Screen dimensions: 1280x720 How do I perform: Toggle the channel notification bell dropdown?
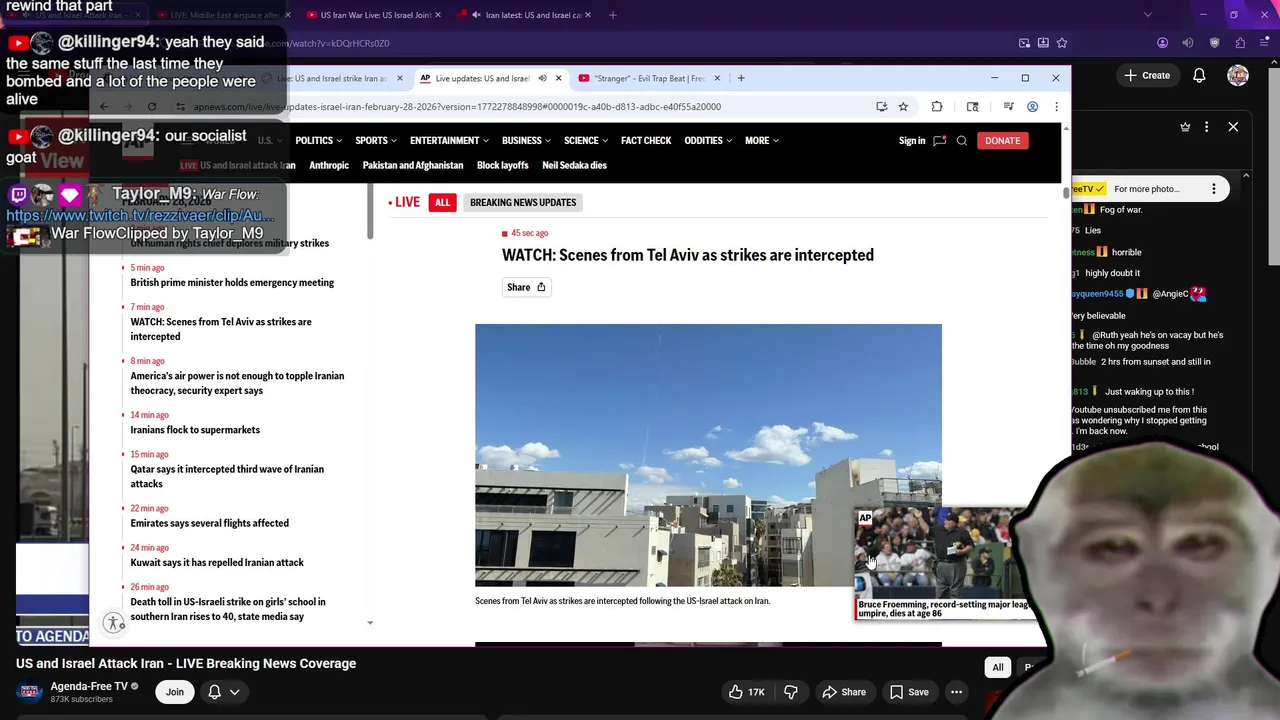[x=223, y=692]
